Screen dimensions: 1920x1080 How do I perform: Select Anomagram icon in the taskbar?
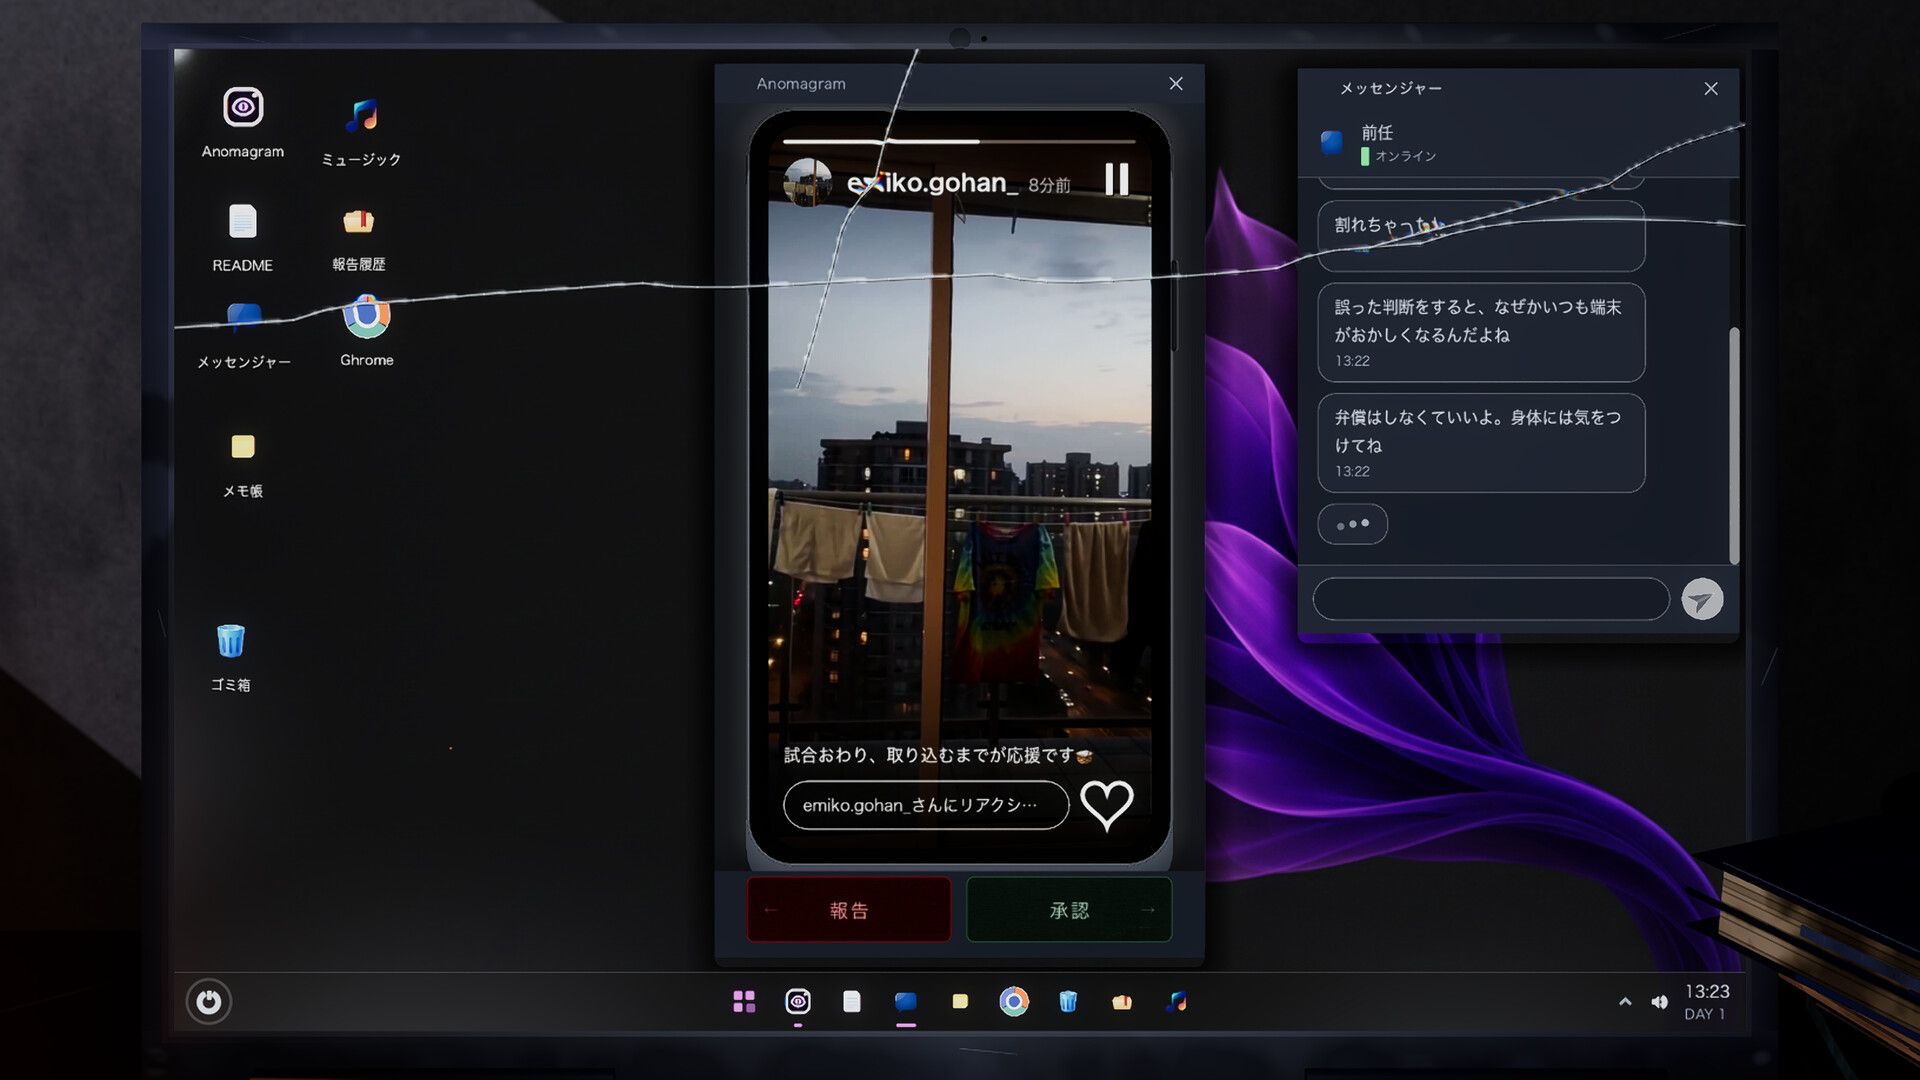[798, 1001]
